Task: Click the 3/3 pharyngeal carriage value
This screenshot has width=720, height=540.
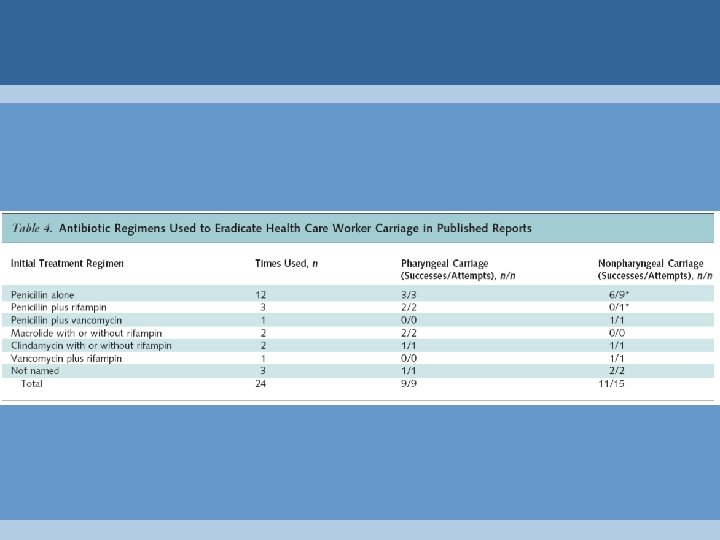Action: click(x=409, y=295)
